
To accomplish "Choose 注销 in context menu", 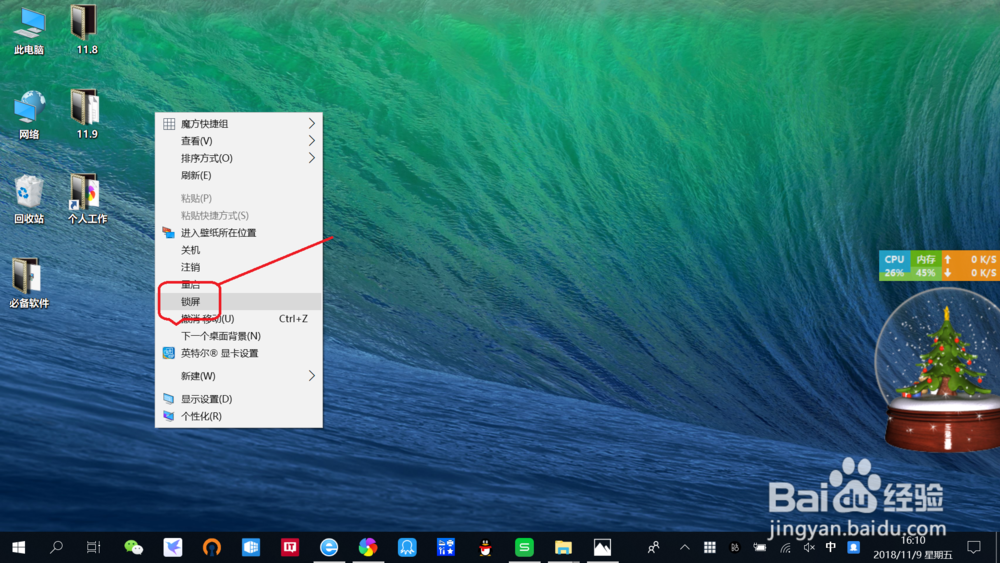I will click(x=239, y=267).
